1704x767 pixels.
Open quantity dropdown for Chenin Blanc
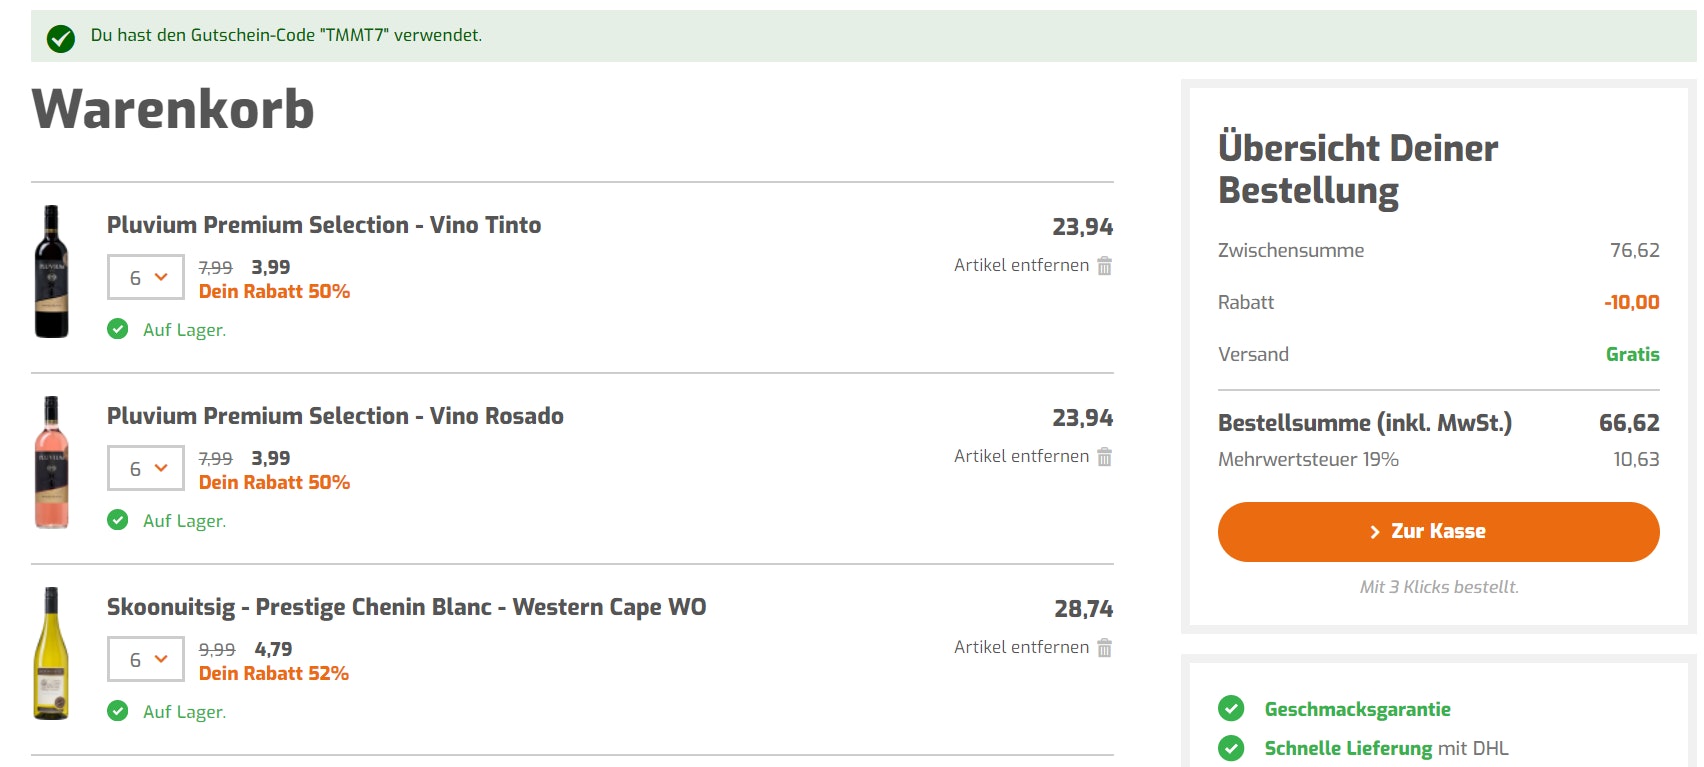pyautogui.click(x=146, y=659)
